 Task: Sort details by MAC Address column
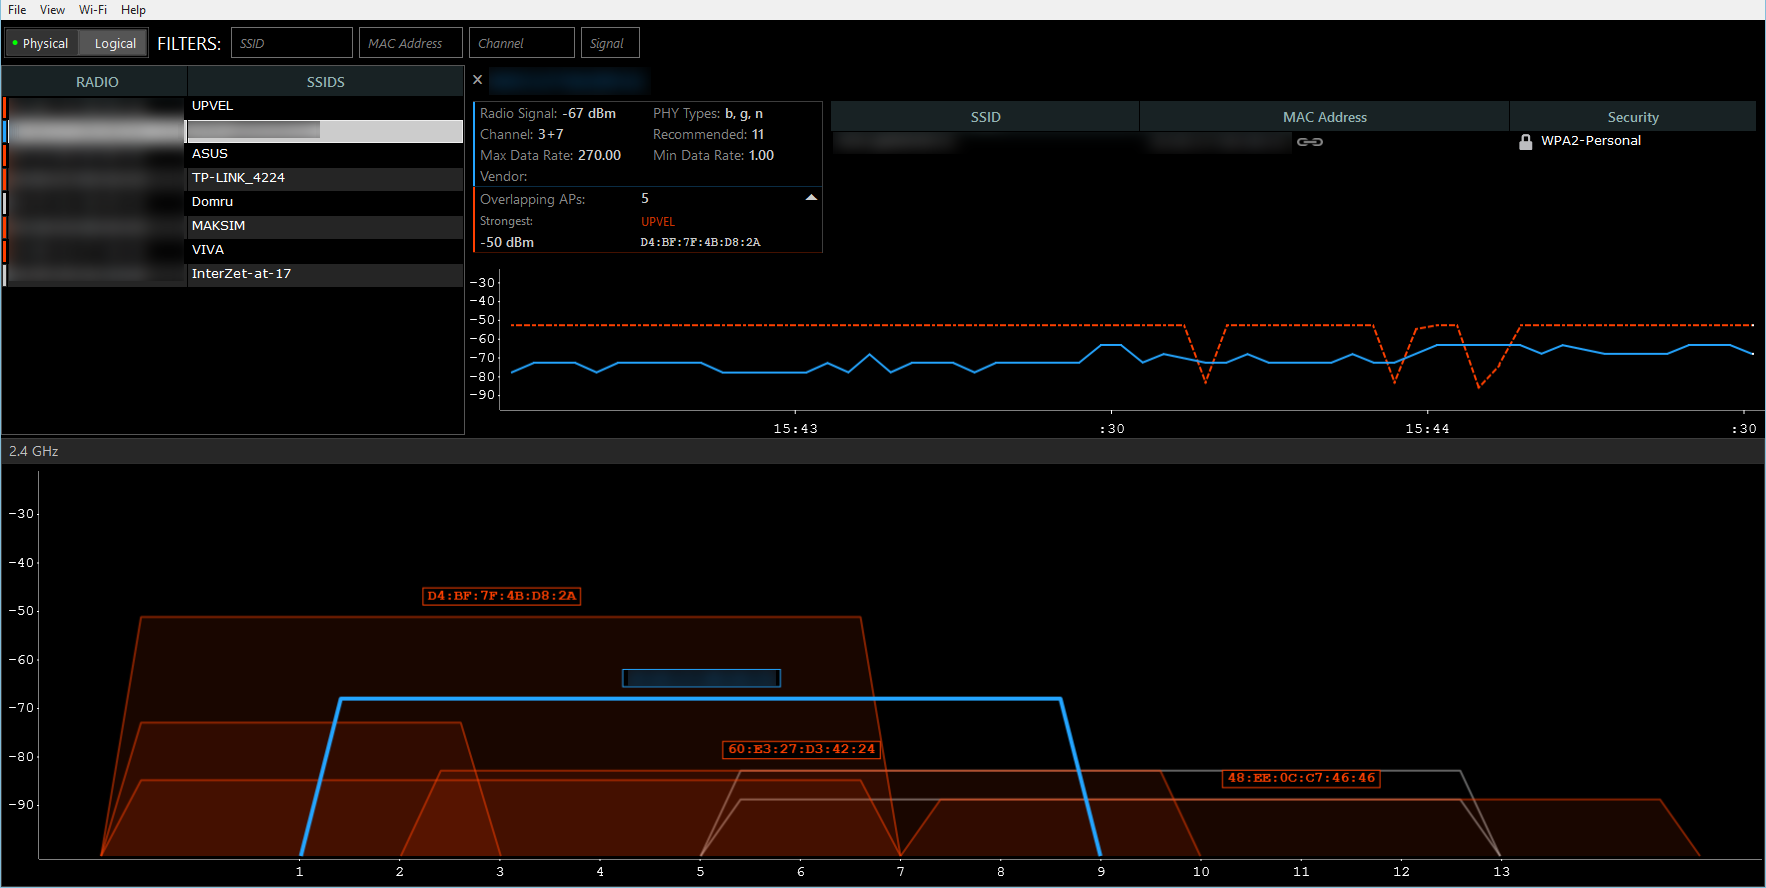point(1324,117)
